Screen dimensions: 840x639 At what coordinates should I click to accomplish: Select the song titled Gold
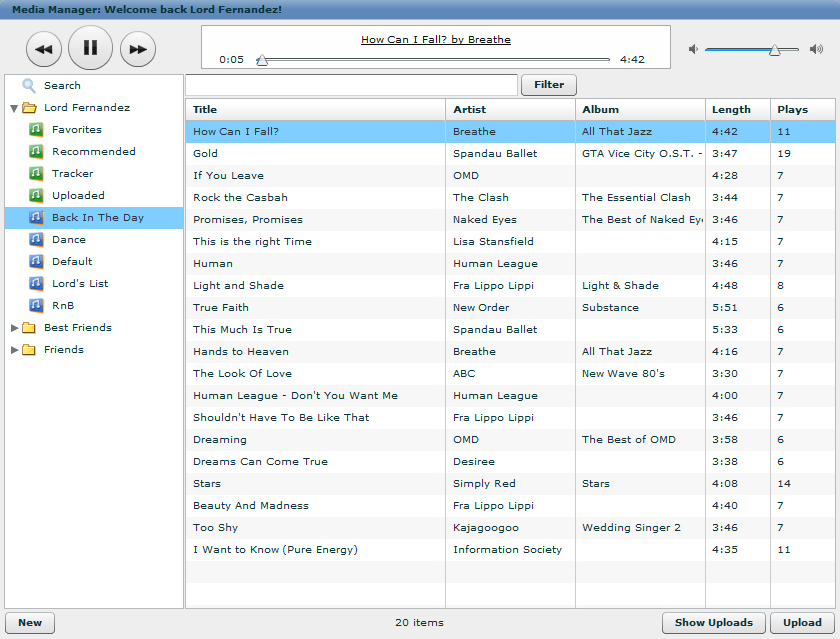click(205, 154)
